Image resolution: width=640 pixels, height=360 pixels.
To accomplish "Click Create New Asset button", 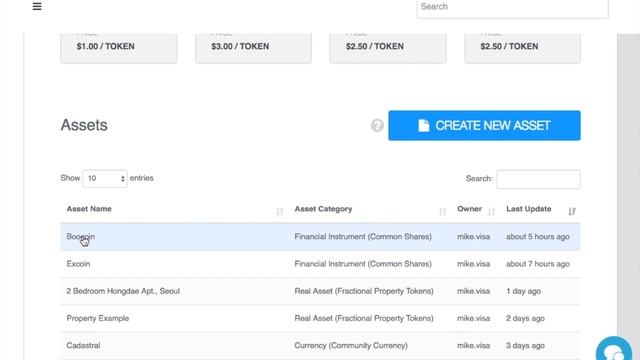I will [x=484, y=125].
